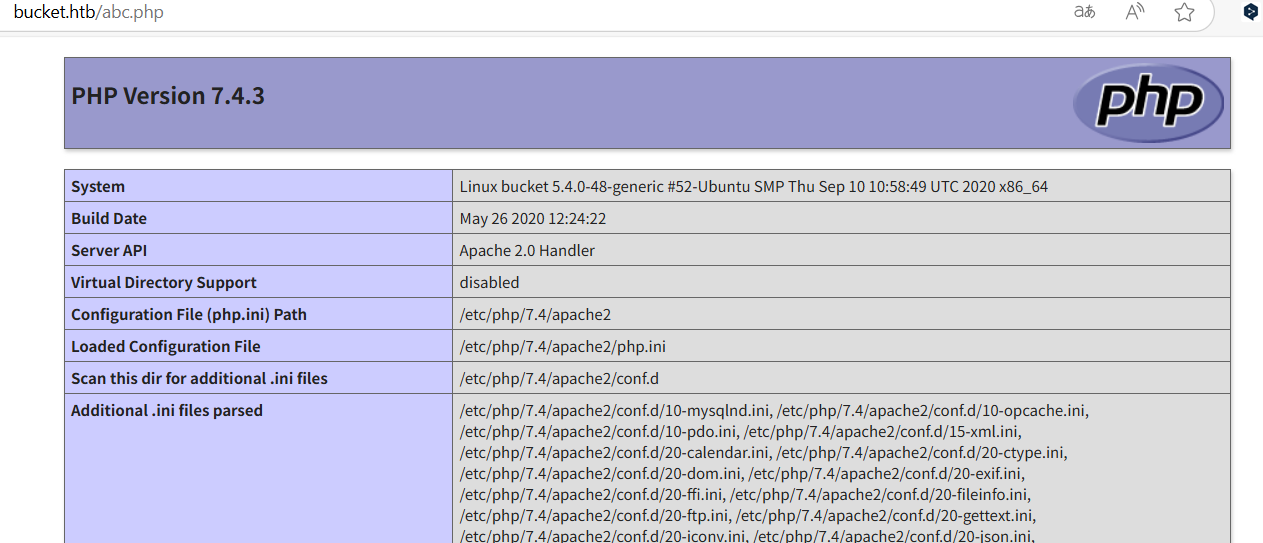Click the 'Build Date' row label
This screenshot has height=543, width=1263.
coord(109,218)
